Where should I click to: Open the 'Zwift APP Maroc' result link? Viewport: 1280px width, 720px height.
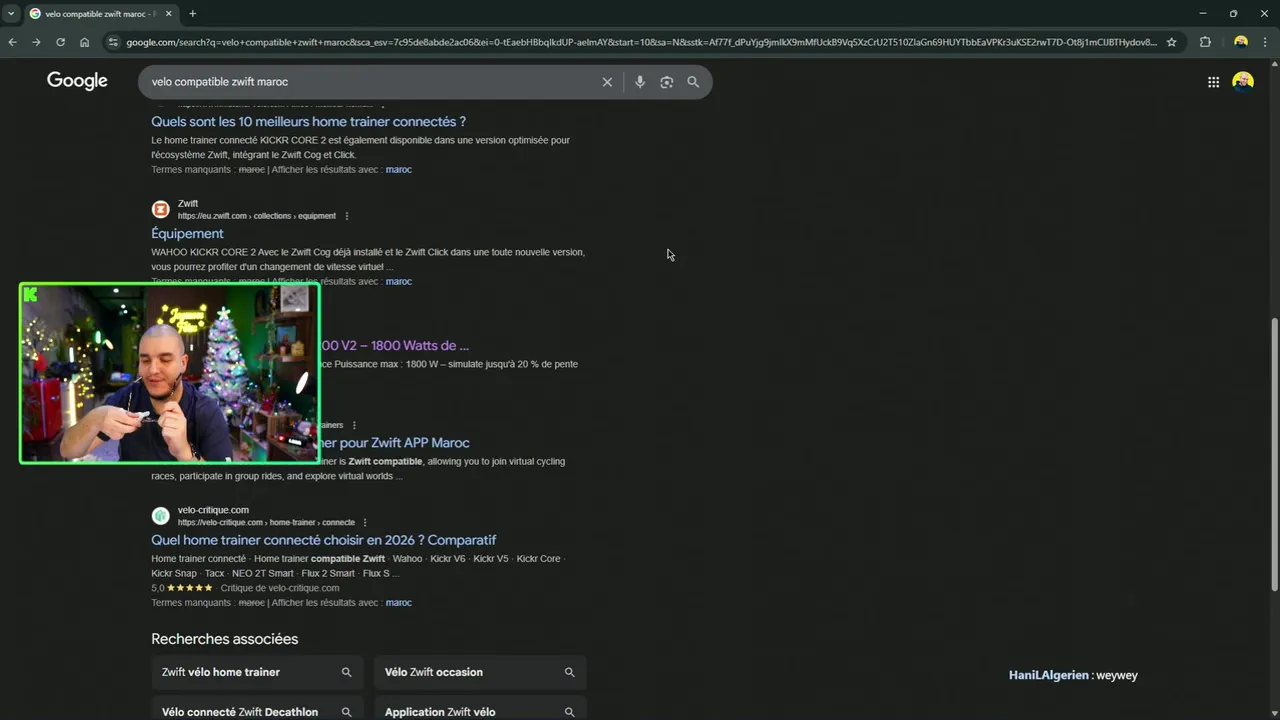[x=394, y=442]
